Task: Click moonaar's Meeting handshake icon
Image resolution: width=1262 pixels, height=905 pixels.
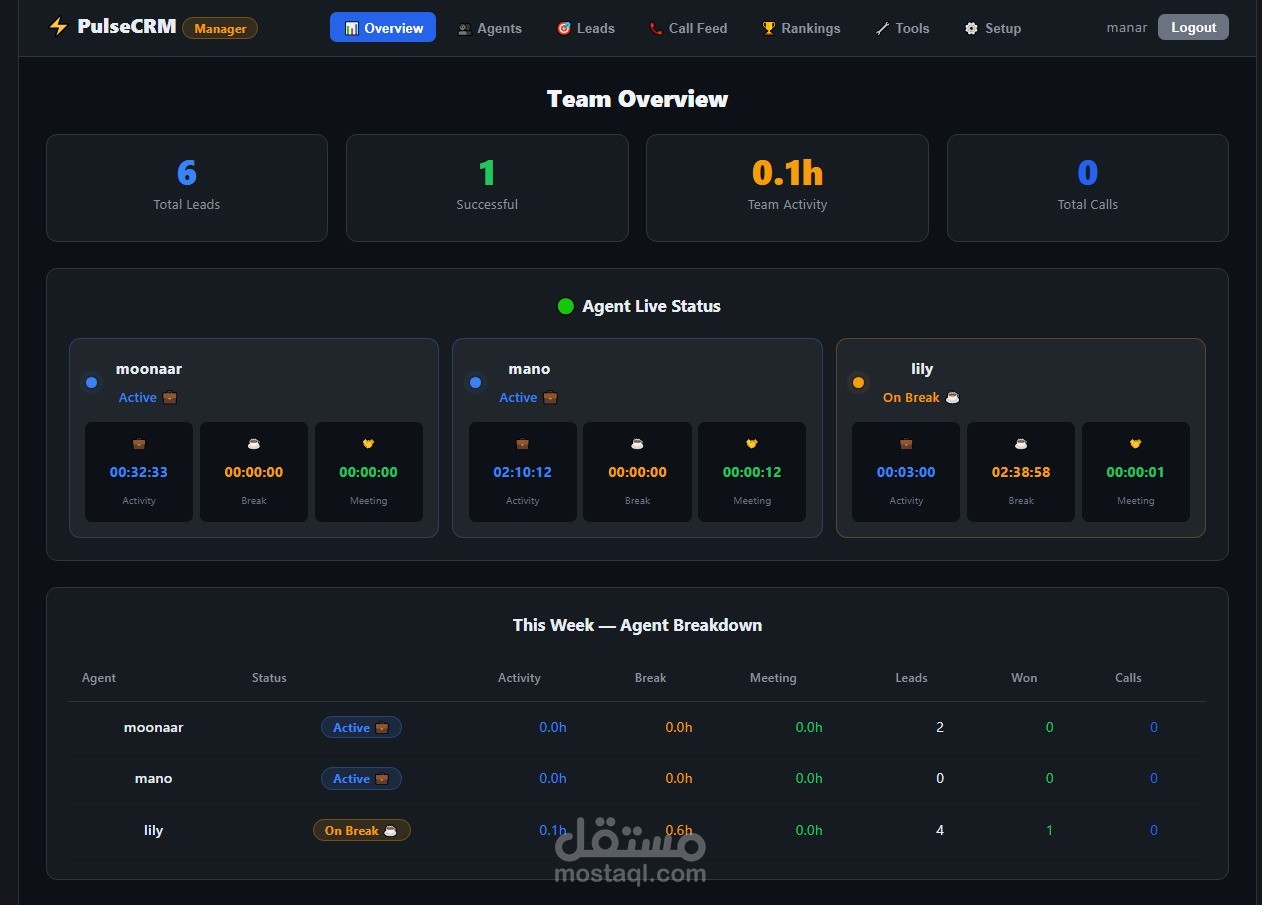Action: click(x=369, y=443)
